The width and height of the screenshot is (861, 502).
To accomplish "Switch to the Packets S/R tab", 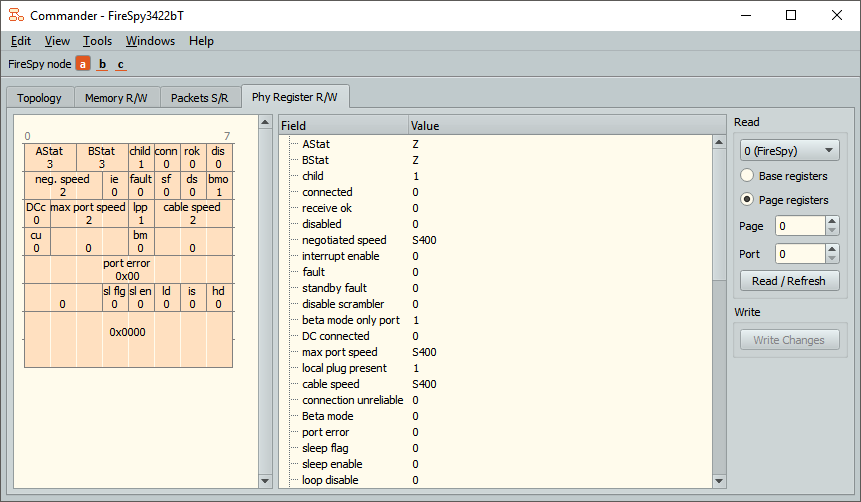I will click(199, 98).
